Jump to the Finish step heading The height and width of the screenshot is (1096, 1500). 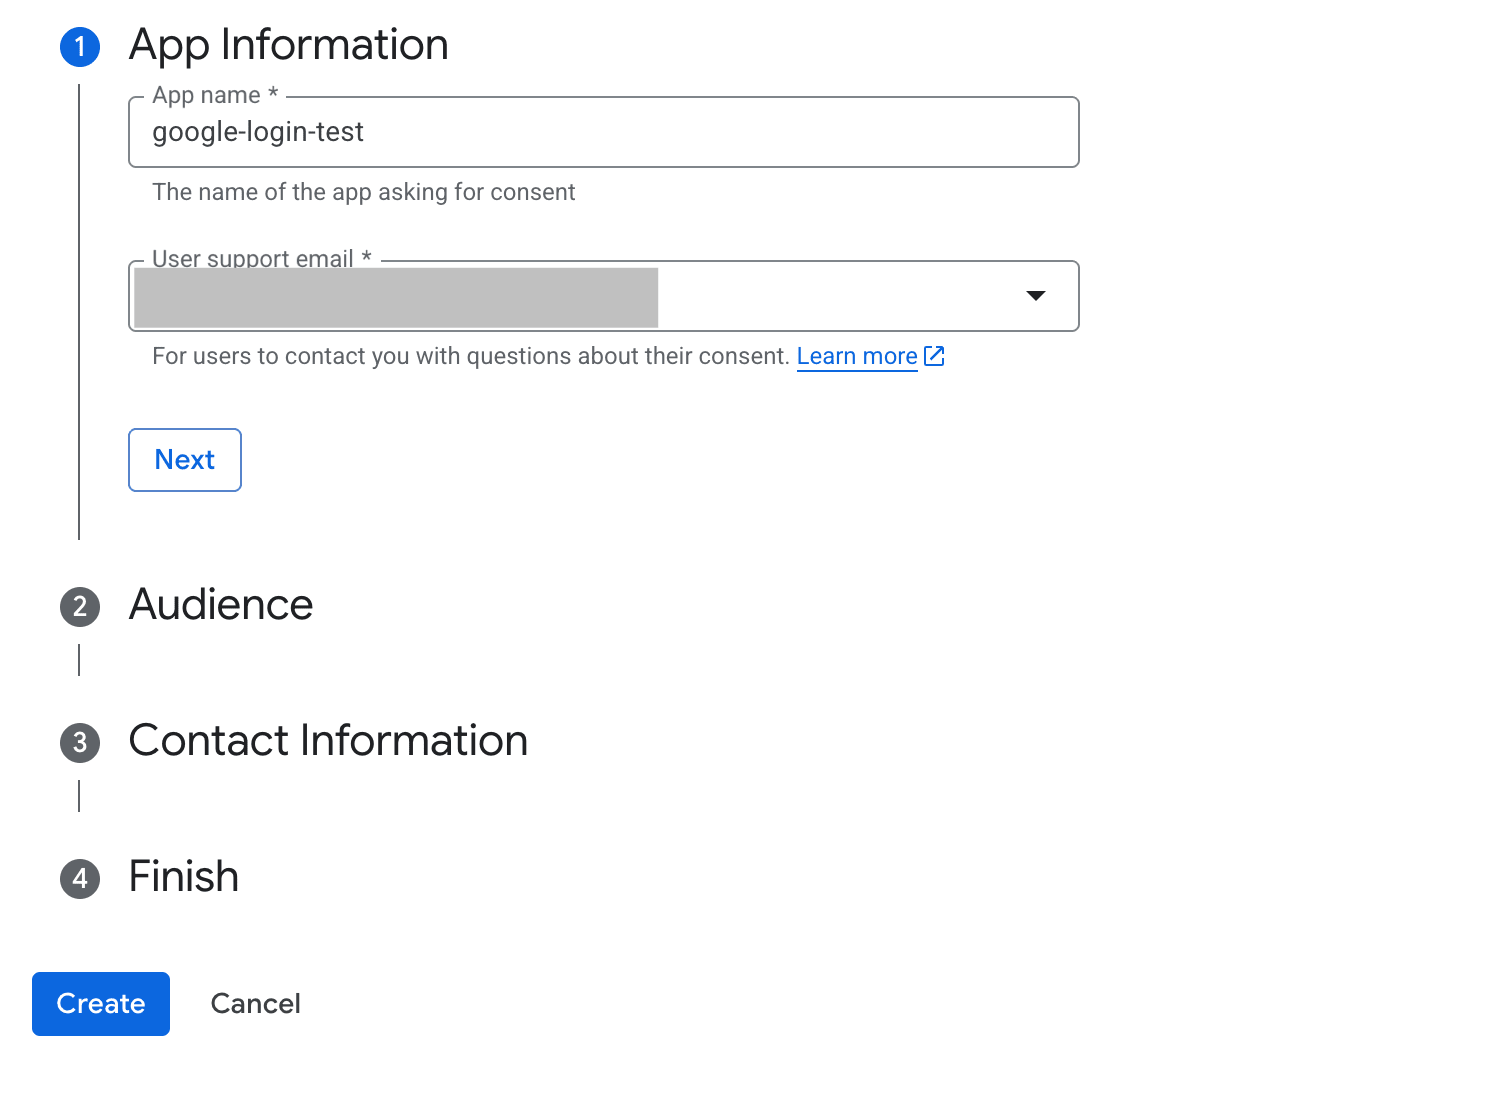[x=184, y=877]
